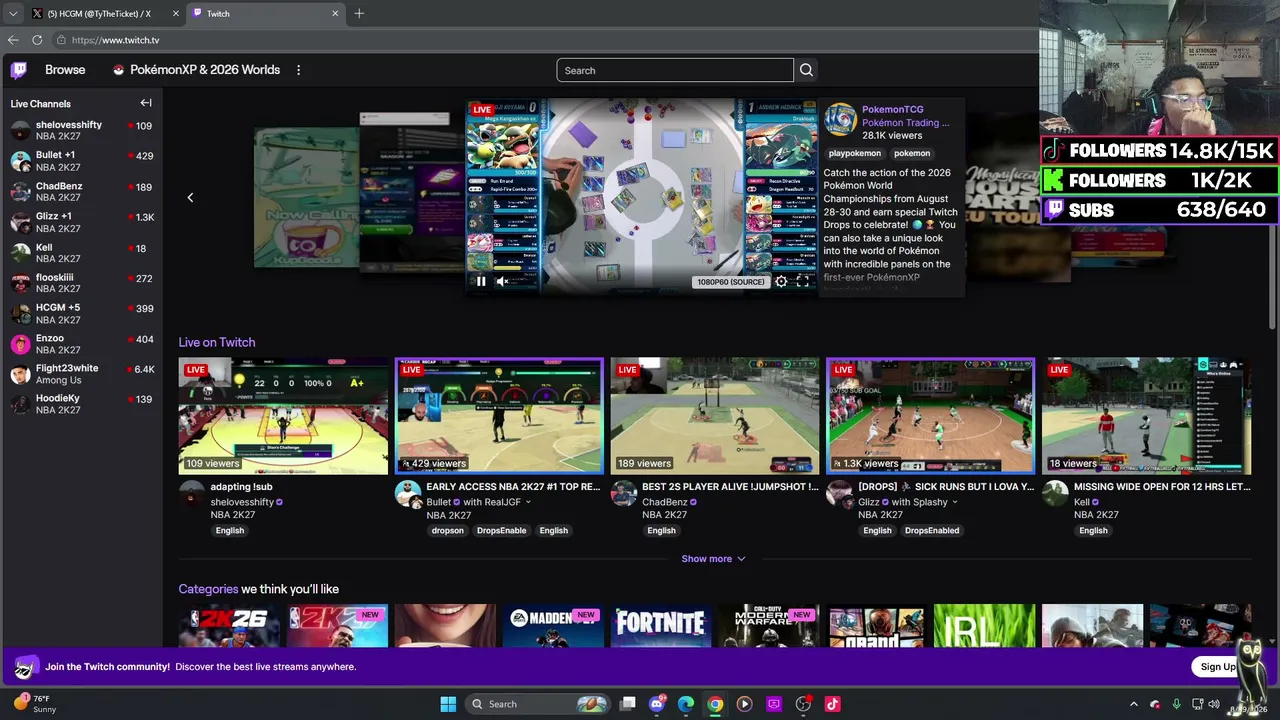The width and height of the screenshot is (1280, 720).
Task: Open the Fortnite category cover
Action: click(660, 626)
